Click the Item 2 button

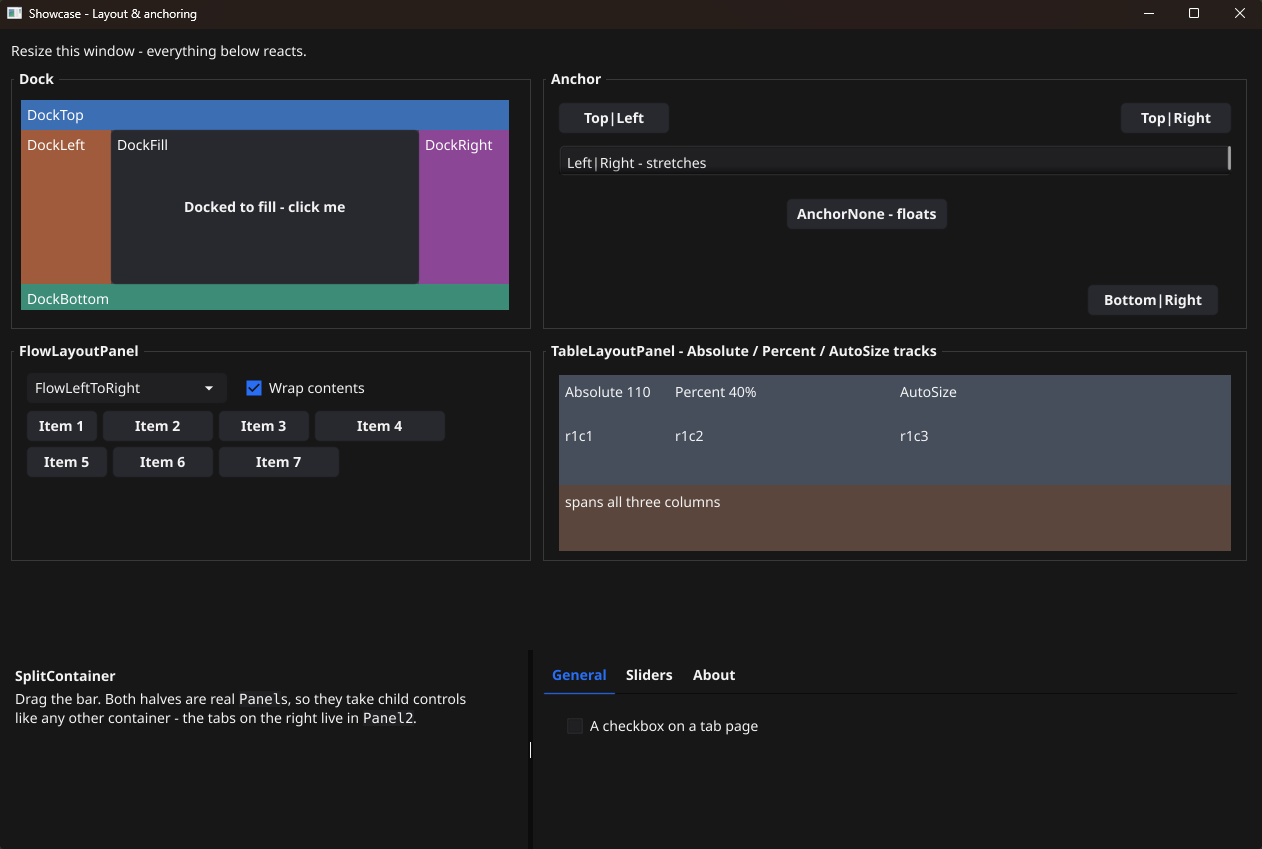tap(158, 426)
